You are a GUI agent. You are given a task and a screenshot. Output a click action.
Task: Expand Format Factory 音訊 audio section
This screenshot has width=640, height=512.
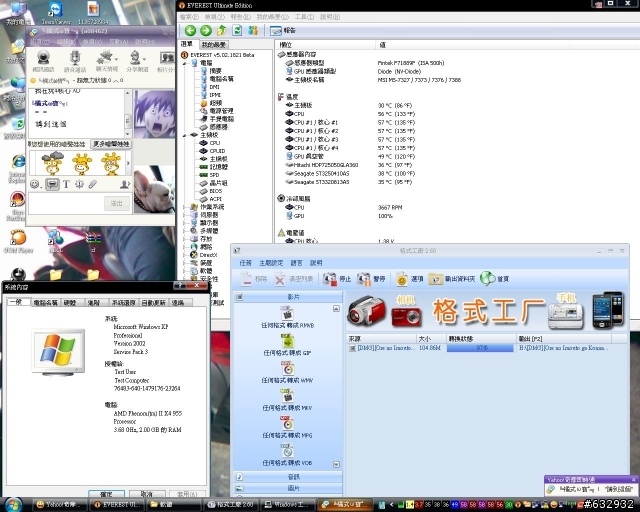(x=287, y=477)
